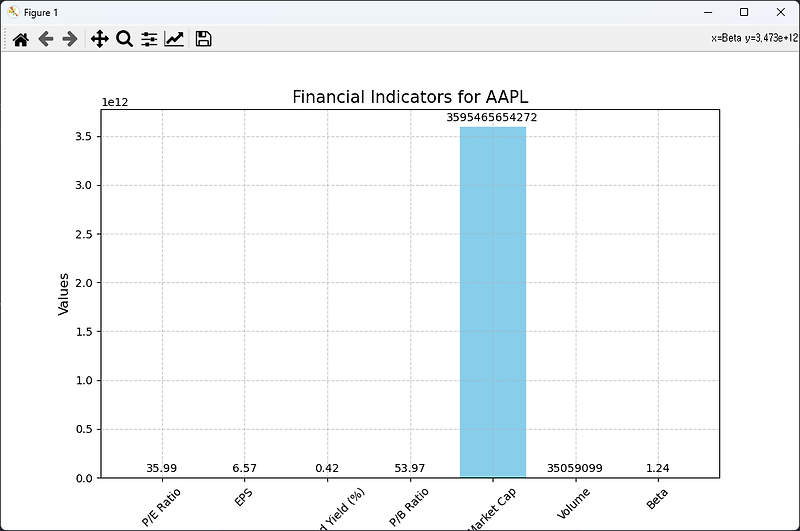Activate the Pan/Move axes tool

[x=99, y=39]
